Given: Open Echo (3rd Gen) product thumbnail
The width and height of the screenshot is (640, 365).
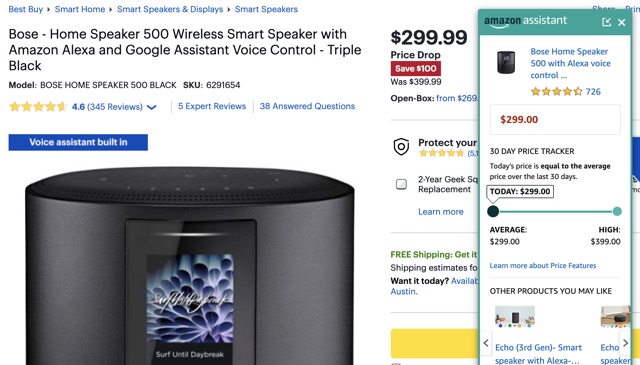Looking at the screenshot, I should (515, 316).
